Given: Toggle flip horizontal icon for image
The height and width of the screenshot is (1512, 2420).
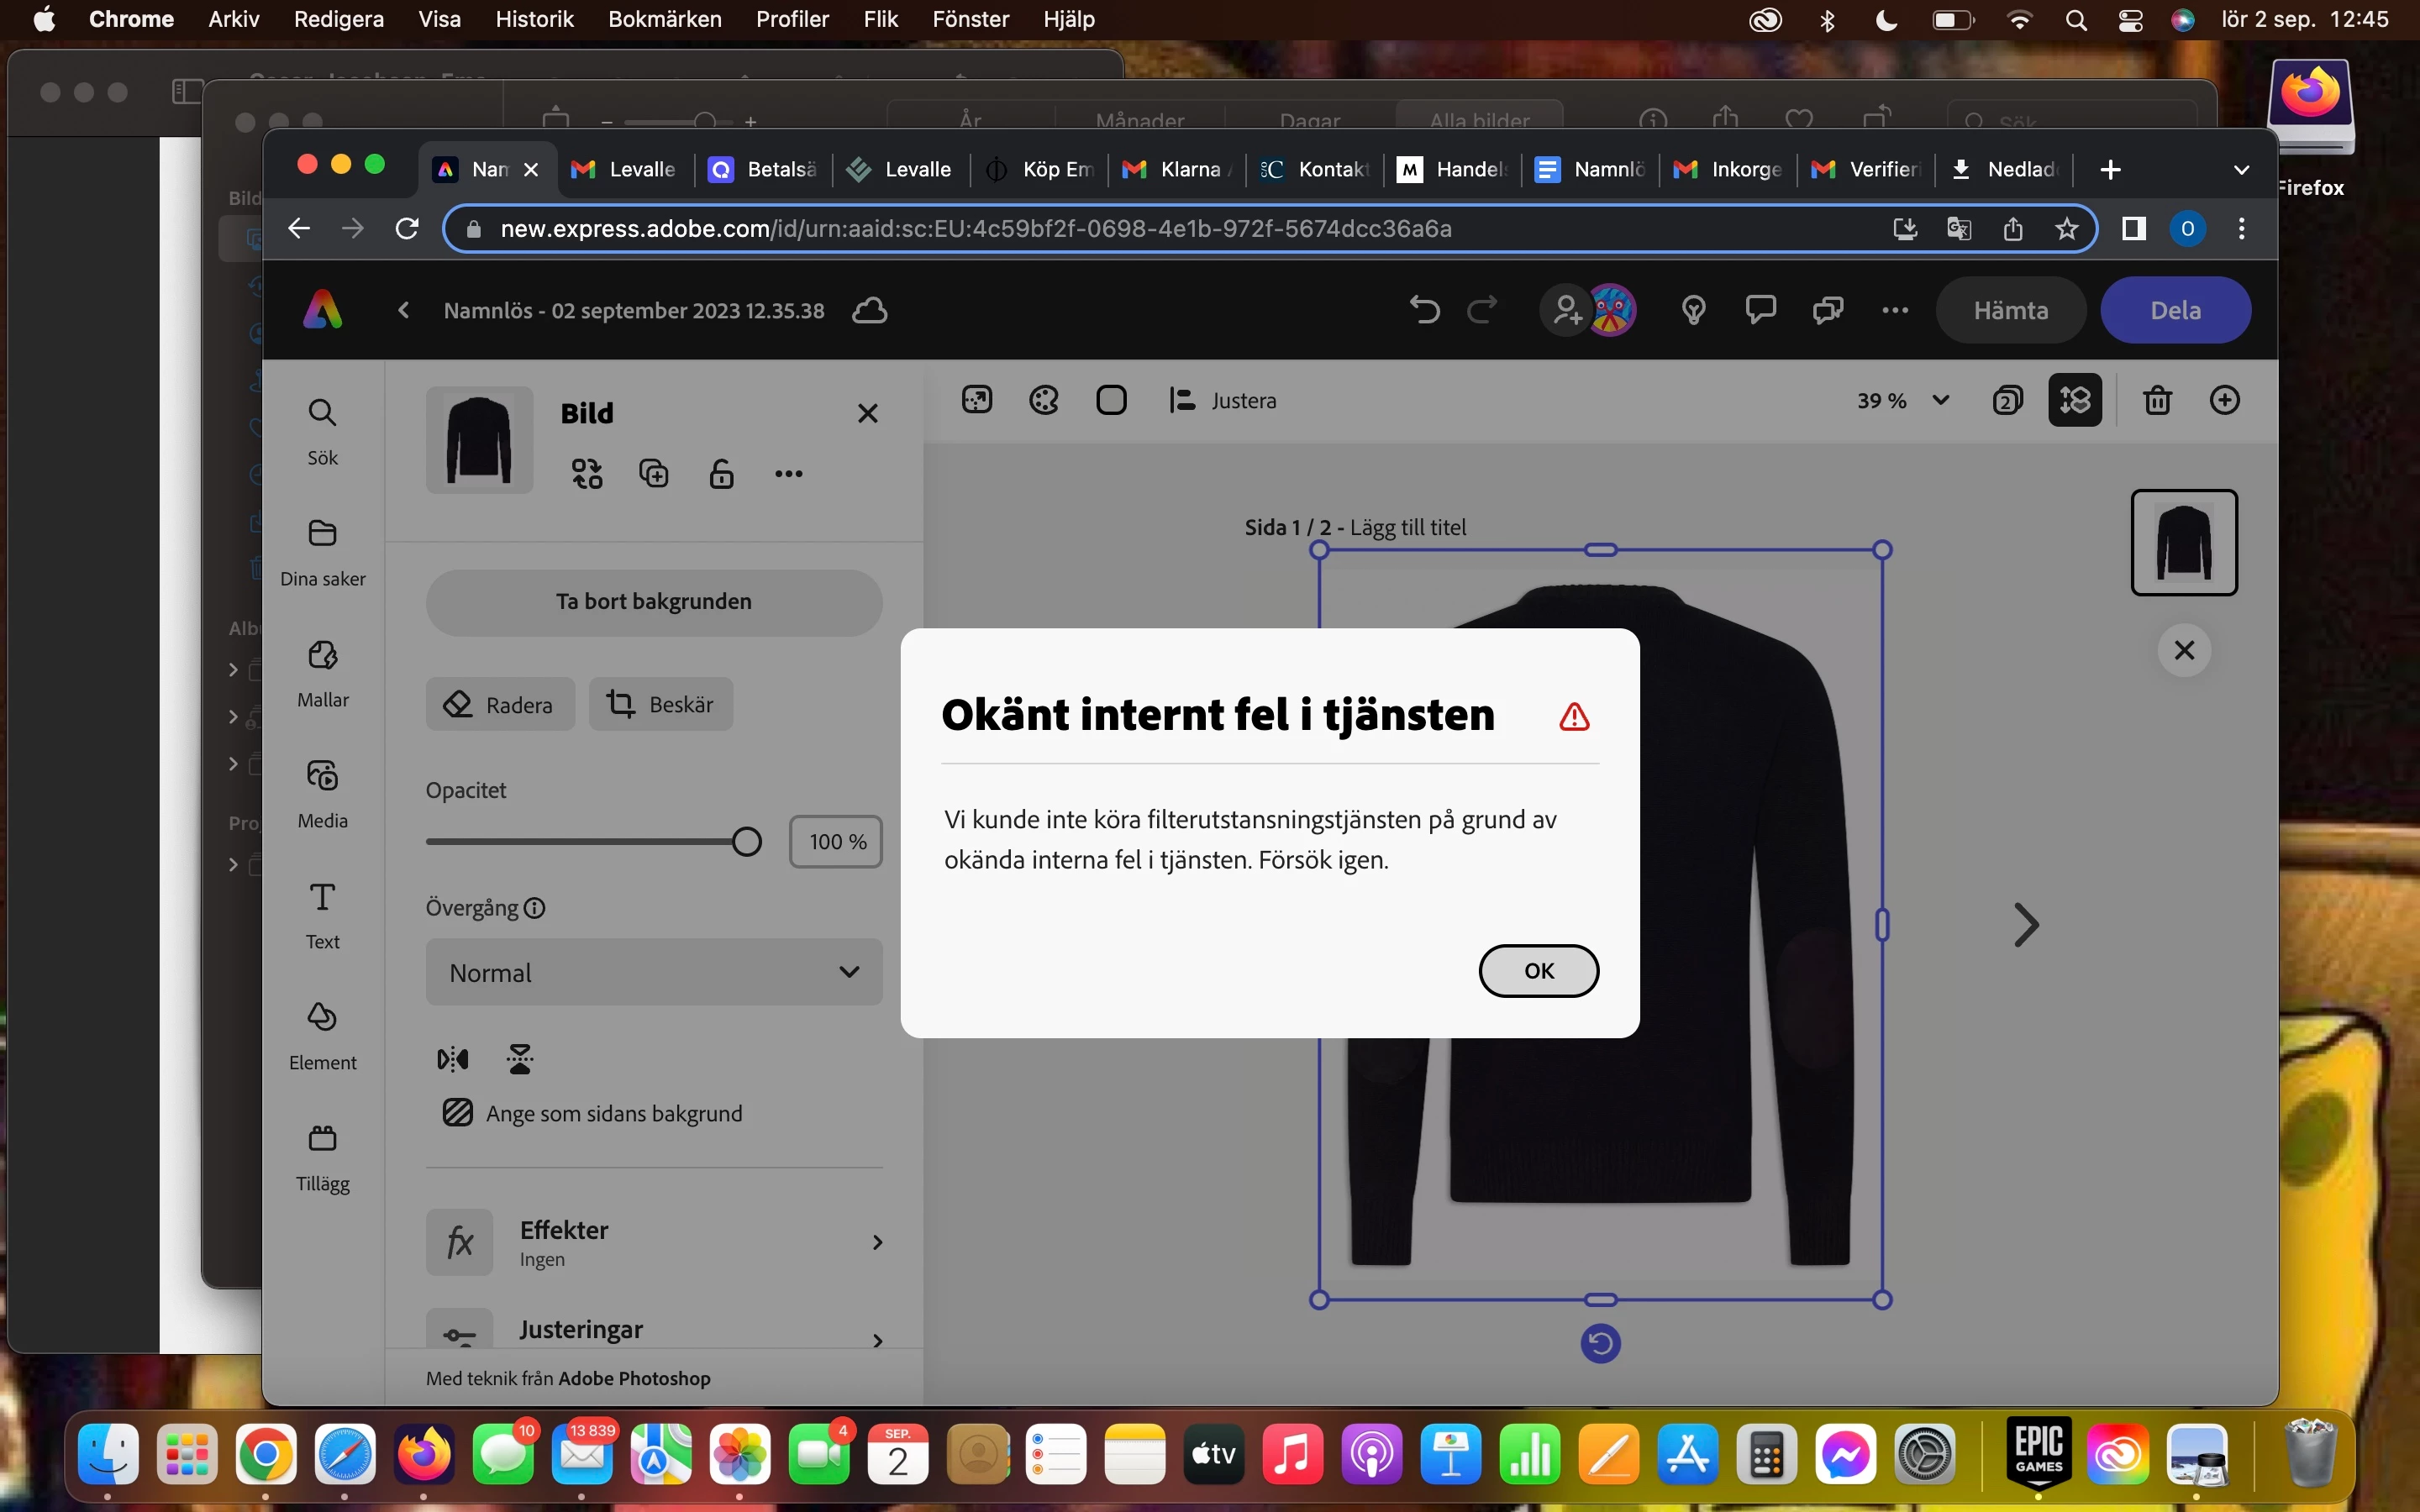Looking at the screenshot, I should [453, 1059].
